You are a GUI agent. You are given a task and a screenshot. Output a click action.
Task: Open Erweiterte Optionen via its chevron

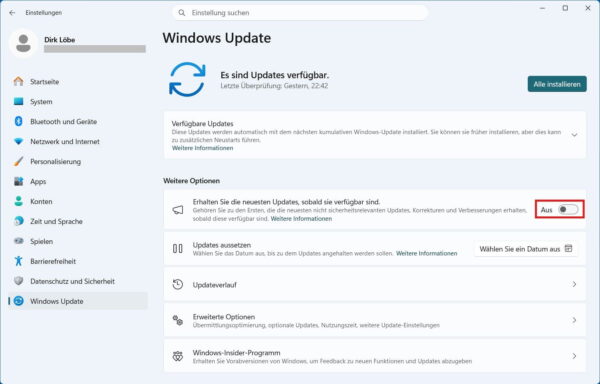(574, 320)
